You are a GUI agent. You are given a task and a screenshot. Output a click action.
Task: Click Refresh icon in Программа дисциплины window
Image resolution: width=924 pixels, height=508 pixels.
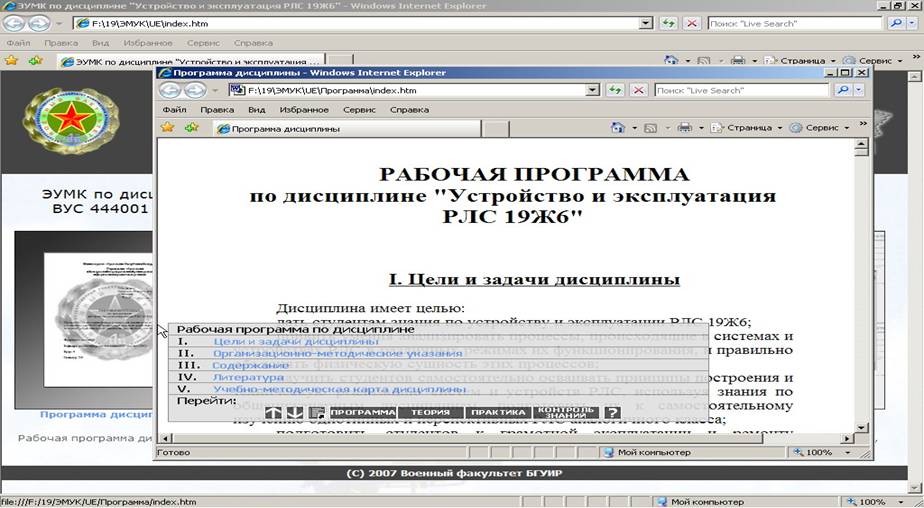pos(617,90)
